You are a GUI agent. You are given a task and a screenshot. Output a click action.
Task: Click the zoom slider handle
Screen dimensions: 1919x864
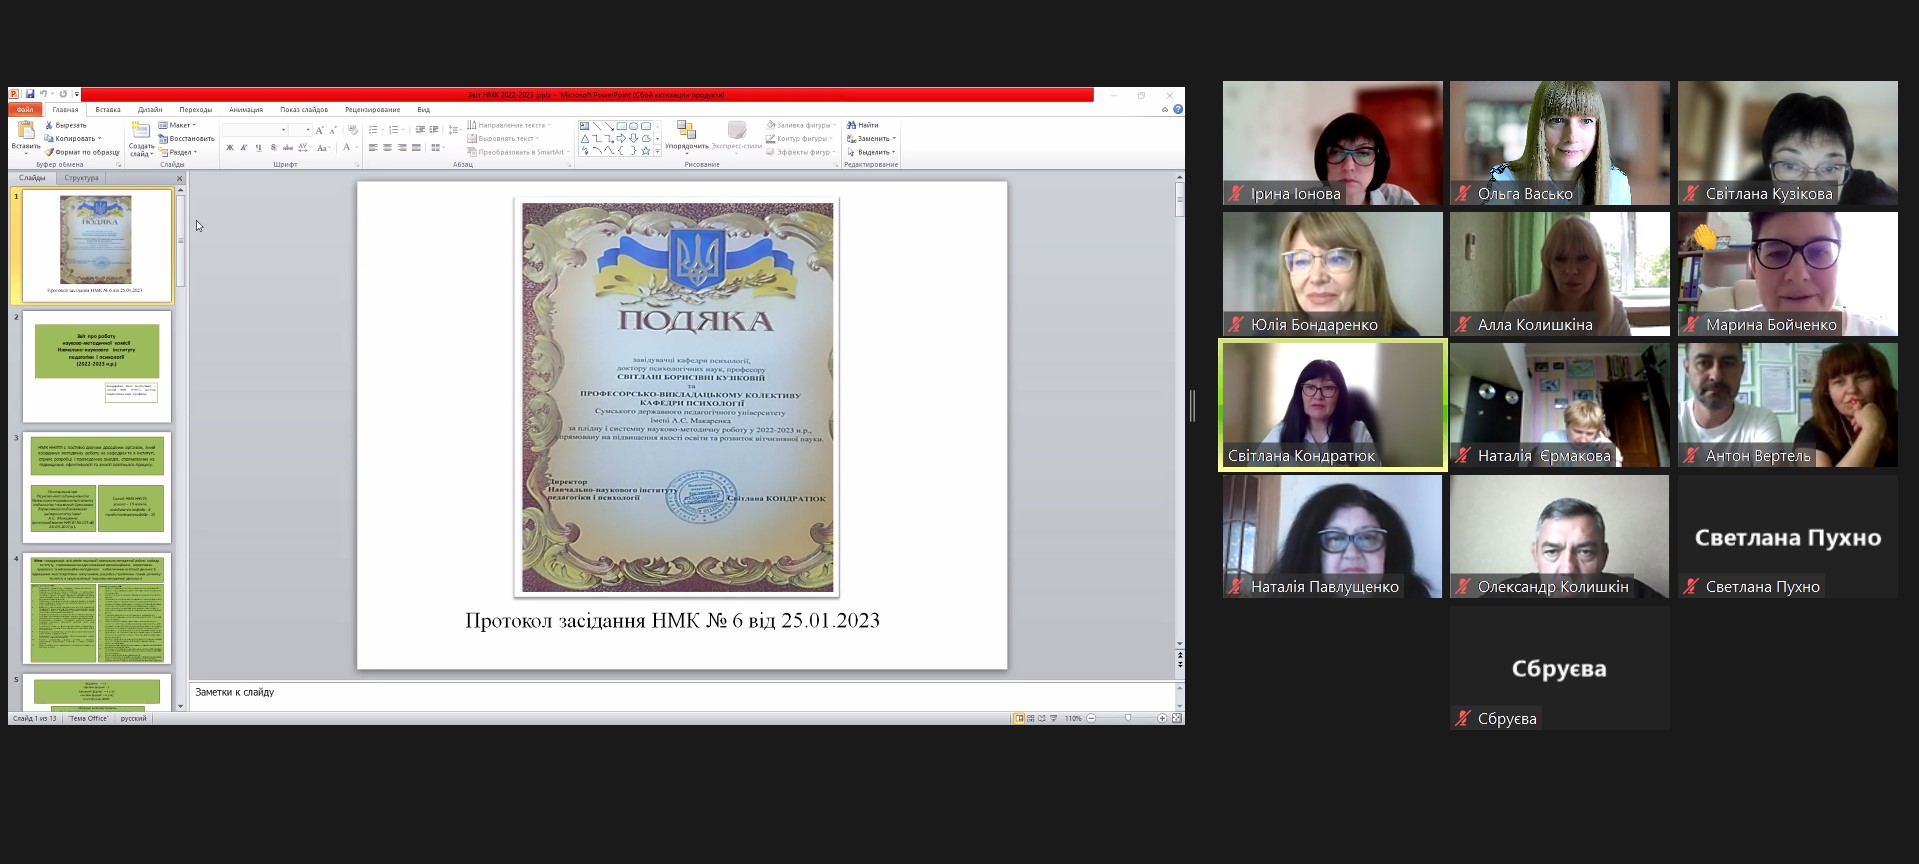[x=1128, y=718]
